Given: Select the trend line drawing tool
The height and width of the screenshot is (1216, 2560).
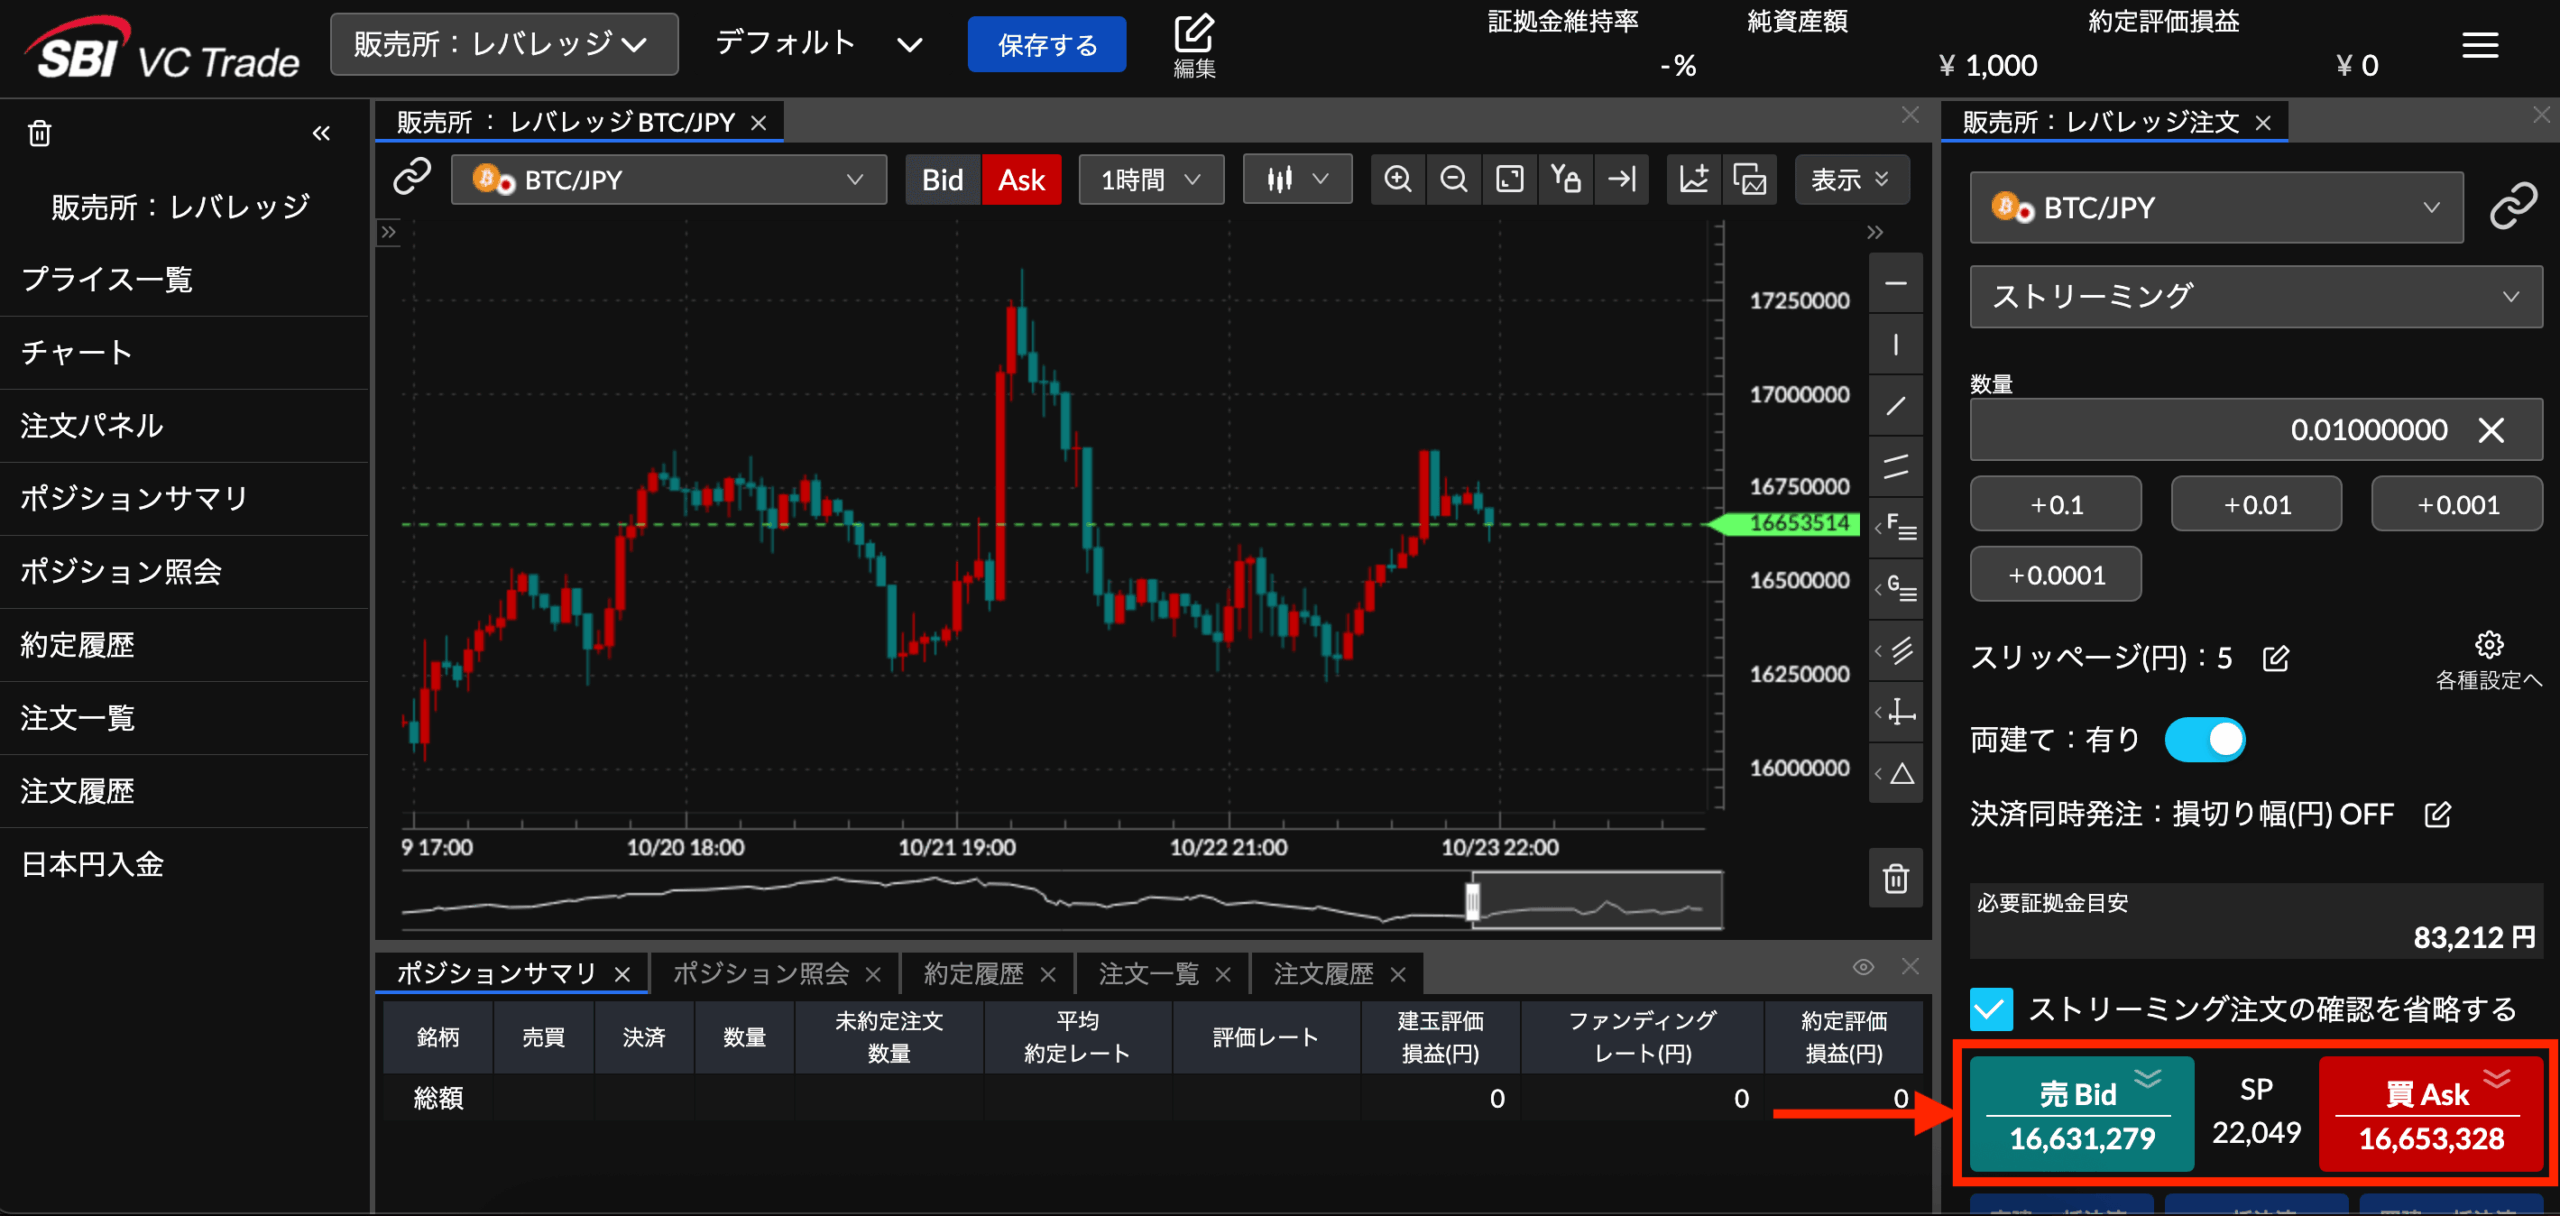Looking at the screenshot, I should tap(1895, 406).
